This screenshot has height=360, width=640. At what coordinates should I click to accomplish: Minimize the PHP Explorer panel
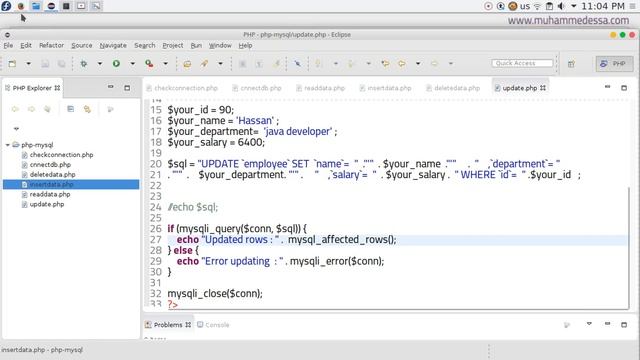point(111,87)
